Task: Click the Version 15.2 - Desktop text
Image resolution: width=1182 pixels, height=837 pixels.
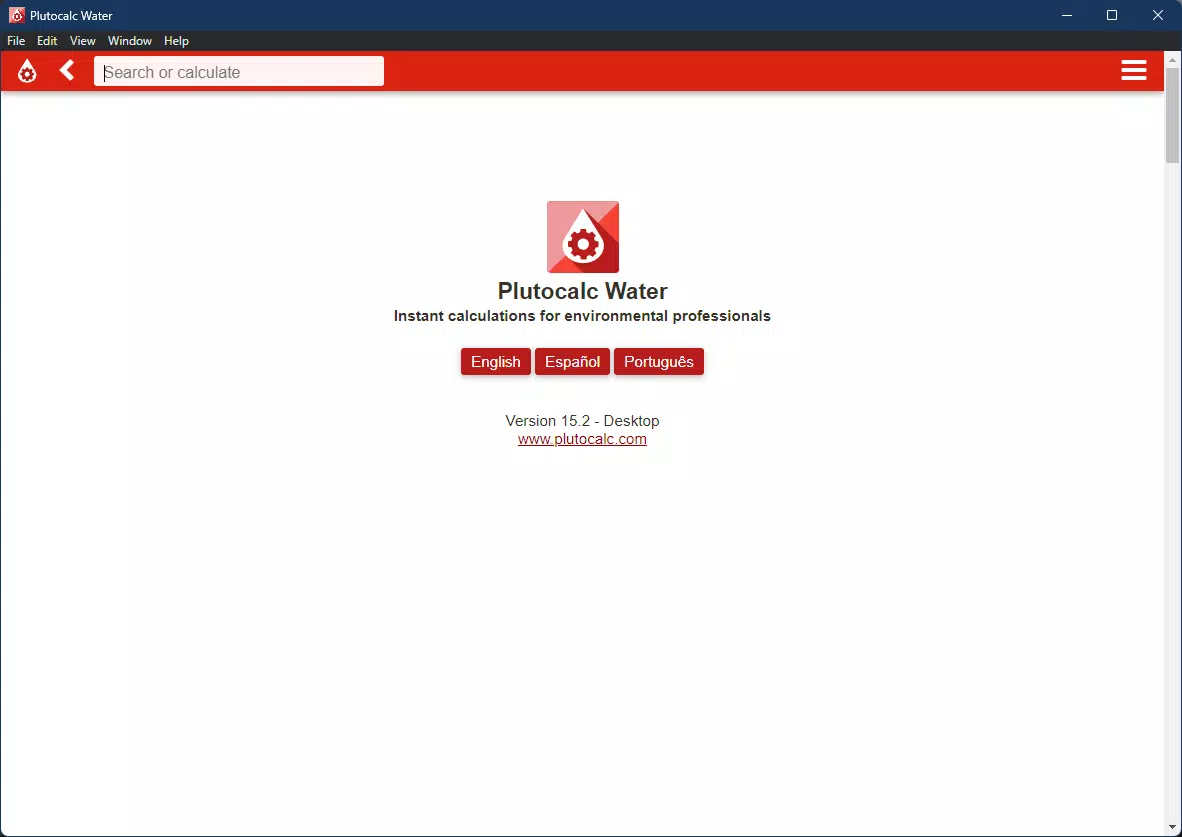Action: coord(582,421)
